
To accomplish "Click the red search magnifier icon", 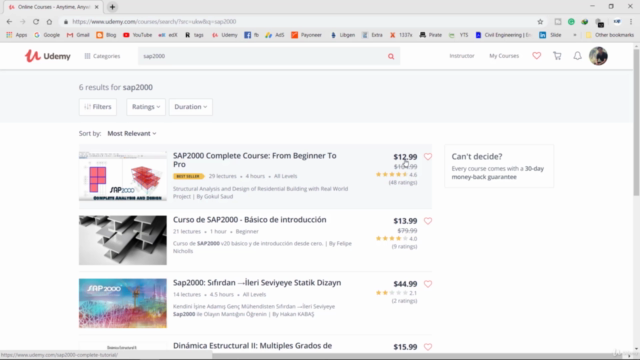I will pos(391,56).
